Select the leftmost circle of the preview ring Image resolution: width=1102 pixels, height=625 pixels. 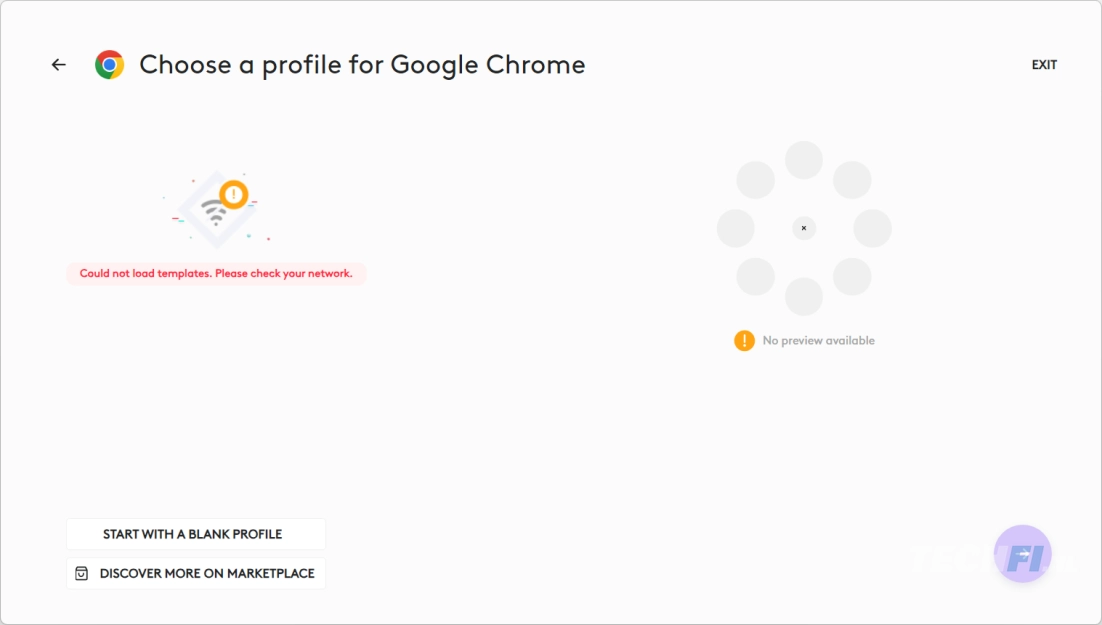tap(735, 228)
